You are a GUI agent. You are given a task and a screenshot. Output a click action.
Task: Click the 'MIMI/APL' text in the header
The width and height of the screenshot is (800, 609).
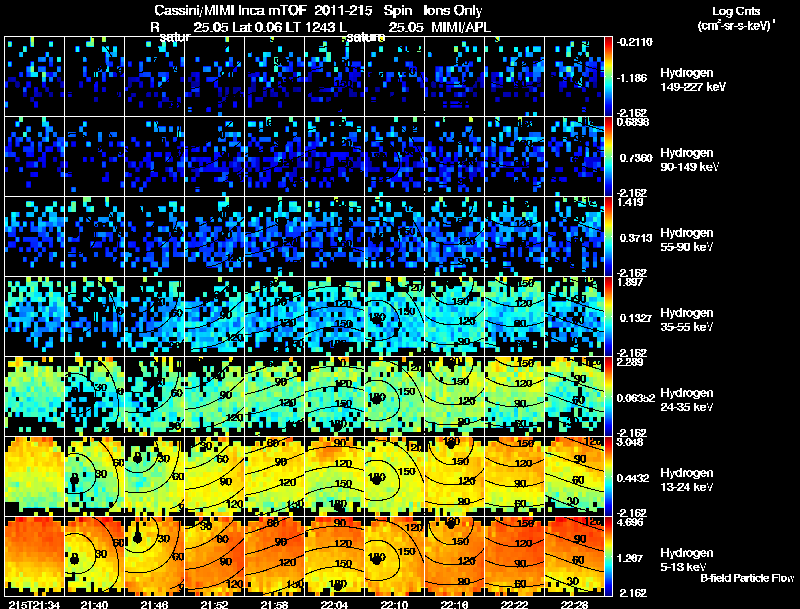(x=461, y=27)
